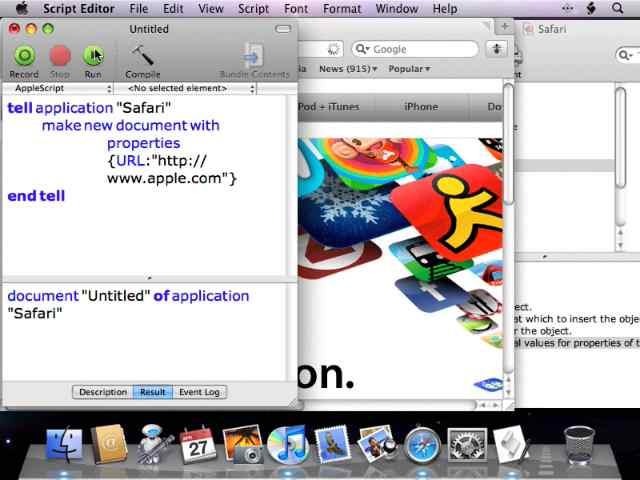Open the Font menu

(x=296, y=9)
